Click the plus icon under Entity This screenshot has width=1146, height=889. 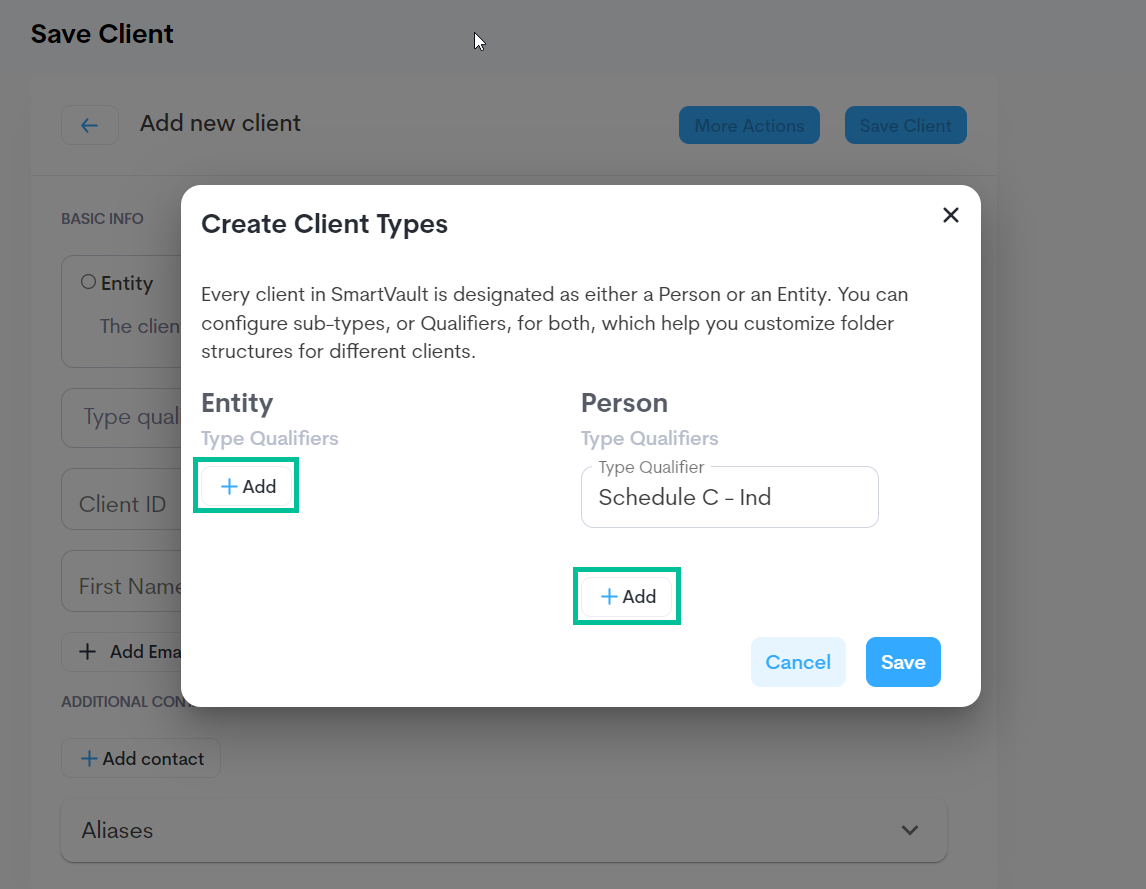[229, 486]
